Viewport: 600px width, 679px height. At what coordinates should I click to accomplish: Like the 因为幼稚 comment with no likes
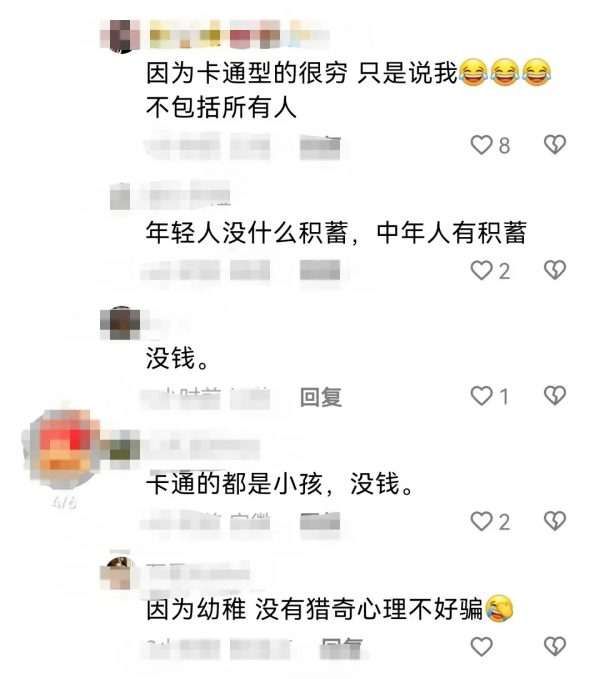(x=481, y=647)
